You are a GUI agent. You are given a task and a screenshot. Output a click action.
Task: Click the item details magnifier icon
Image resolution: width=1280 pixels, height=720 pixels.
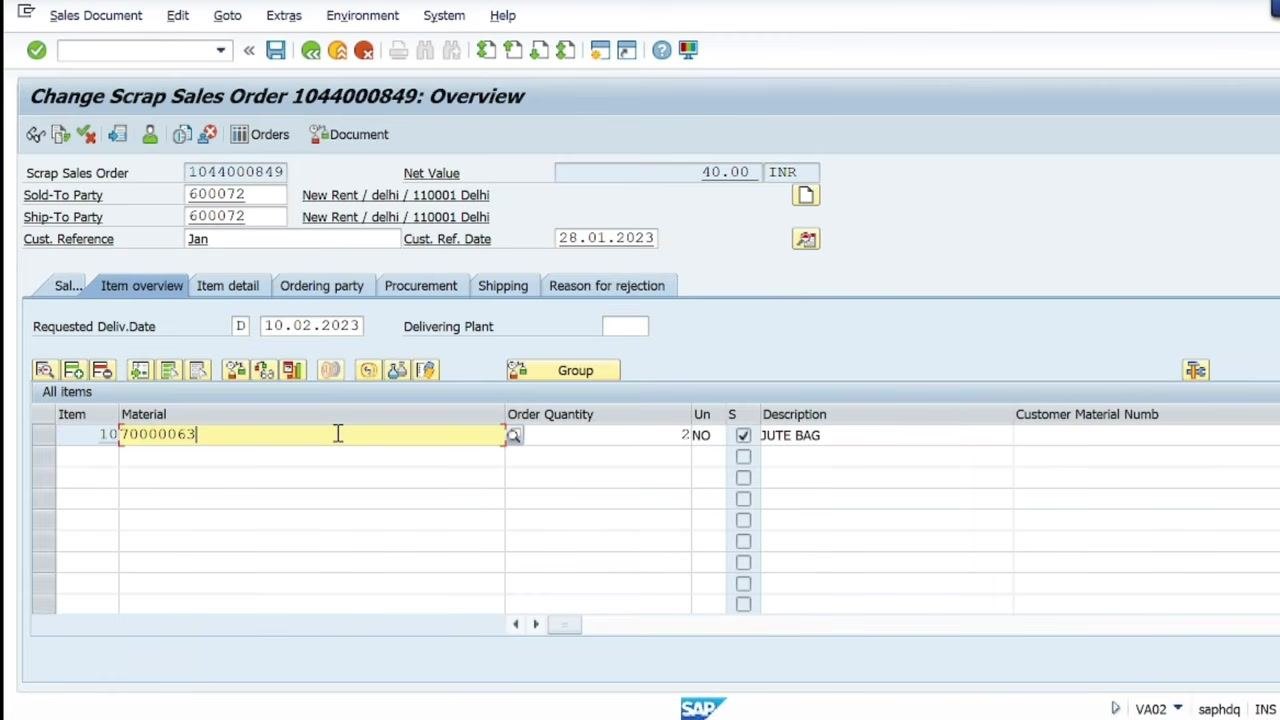tap(44, 371)
